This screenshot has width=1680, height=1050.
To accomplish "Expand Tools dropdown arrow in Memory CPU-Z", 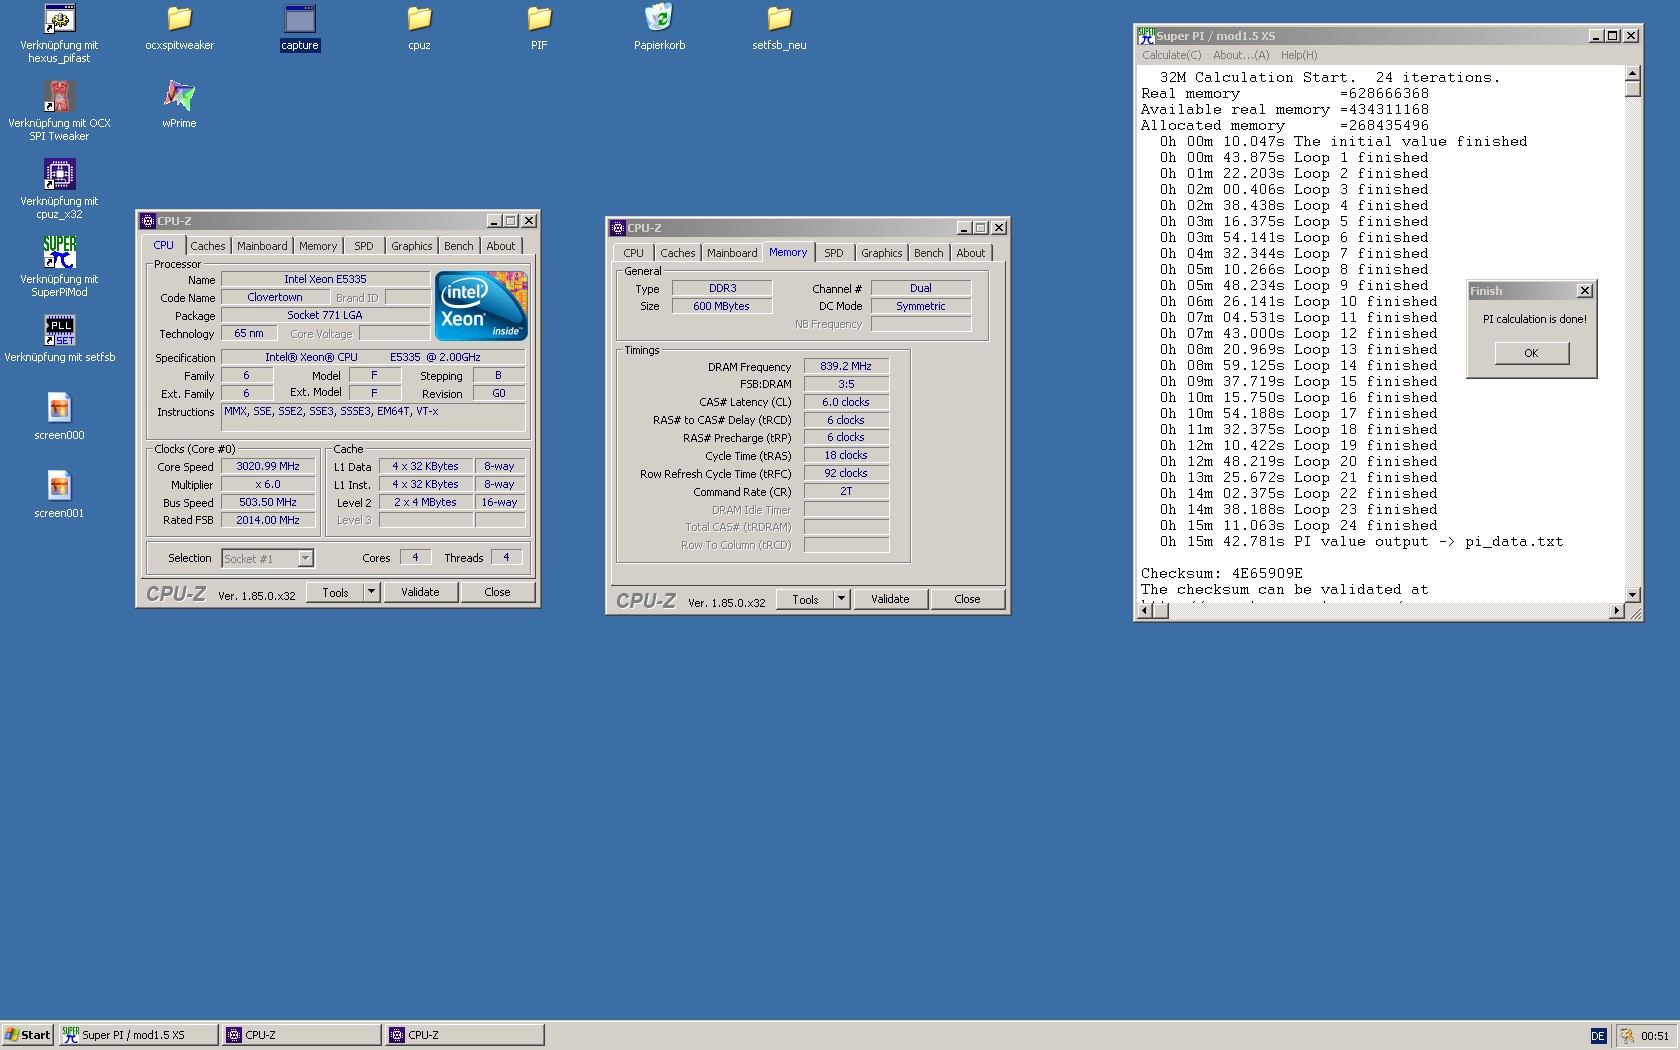I will pyautogui.click(x=842, y=599).
